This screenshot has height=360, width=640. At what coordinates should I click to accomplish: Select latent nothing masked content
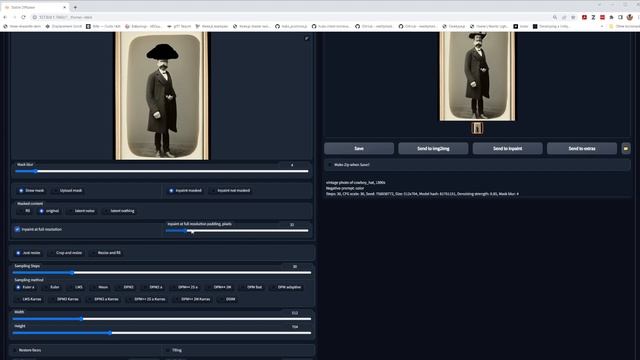pyautogui.click(x=119, y=211)
